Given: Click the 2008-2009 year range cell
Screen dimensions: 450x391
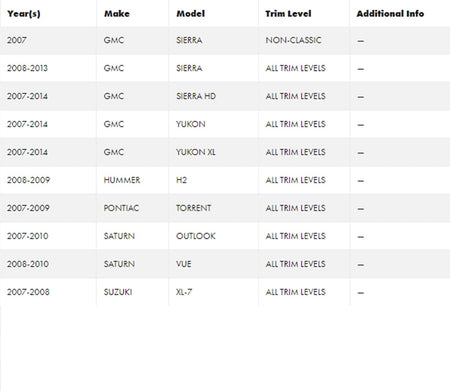Looking at the screenshot, I should click(28, 180).
